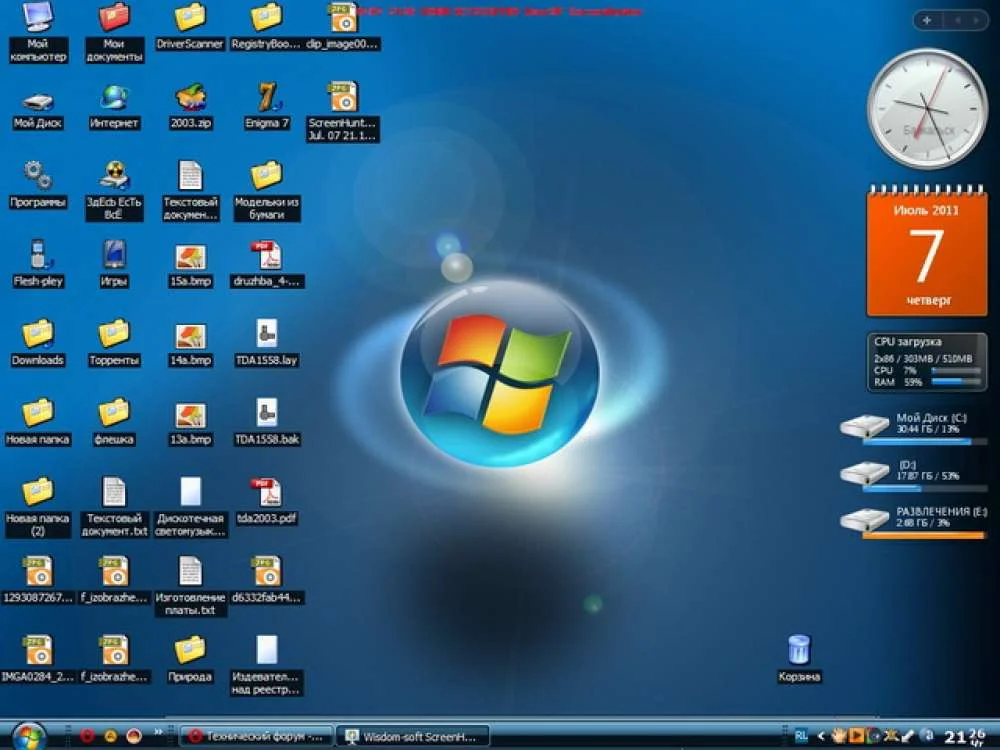
Task: Click the hand tray icon
Action: [x=839, y=736]
